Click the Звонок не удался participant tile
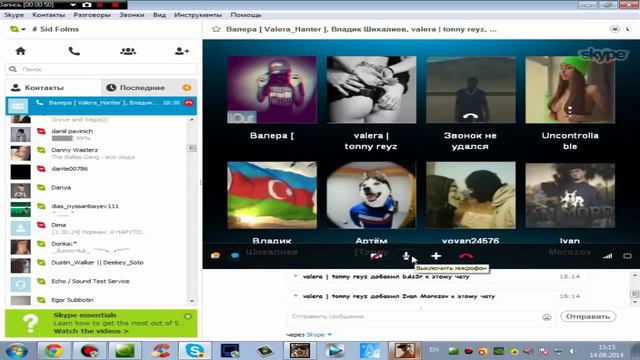Image resolution: width=640 pixels, height=360 pixels. (x=471, y=90)
